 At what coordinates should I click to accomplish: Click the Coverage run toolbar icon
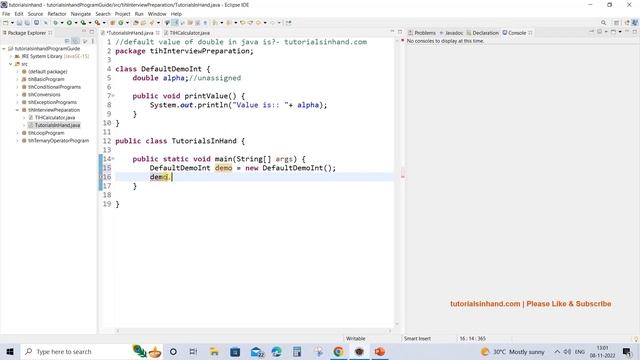83,23
